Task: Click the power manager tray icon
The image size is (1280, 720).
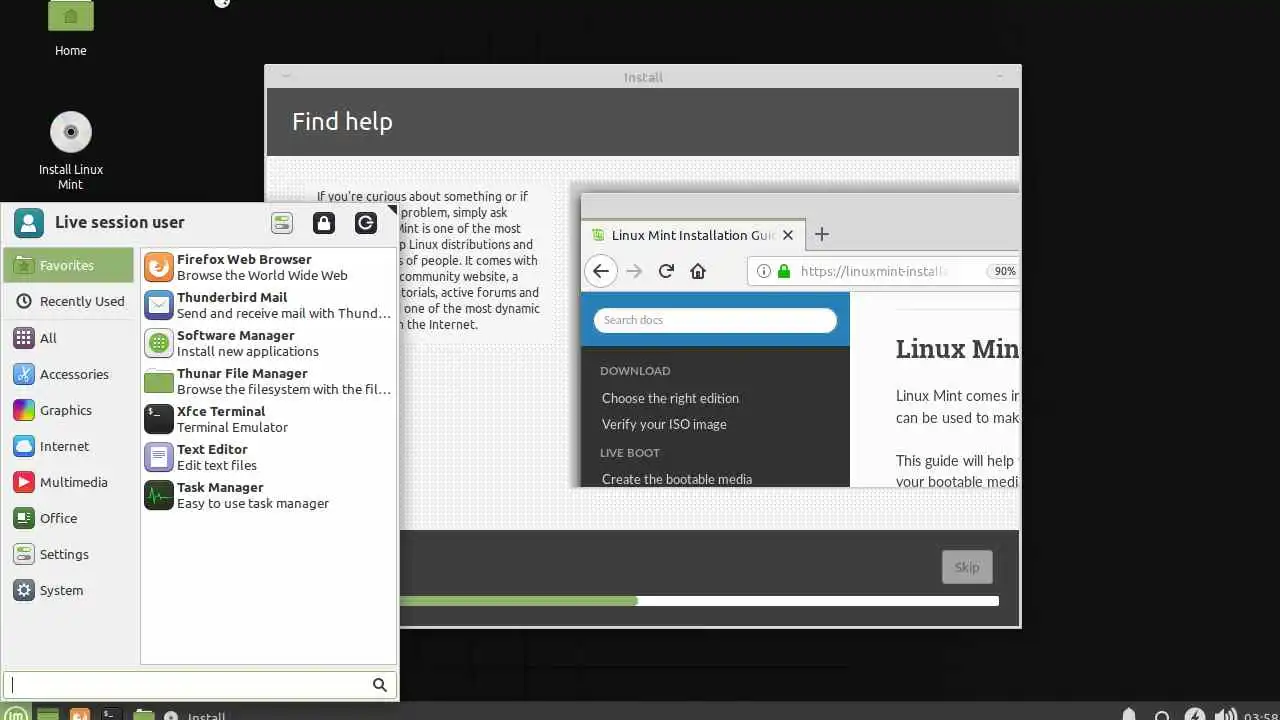Action: pos(1195,714)
